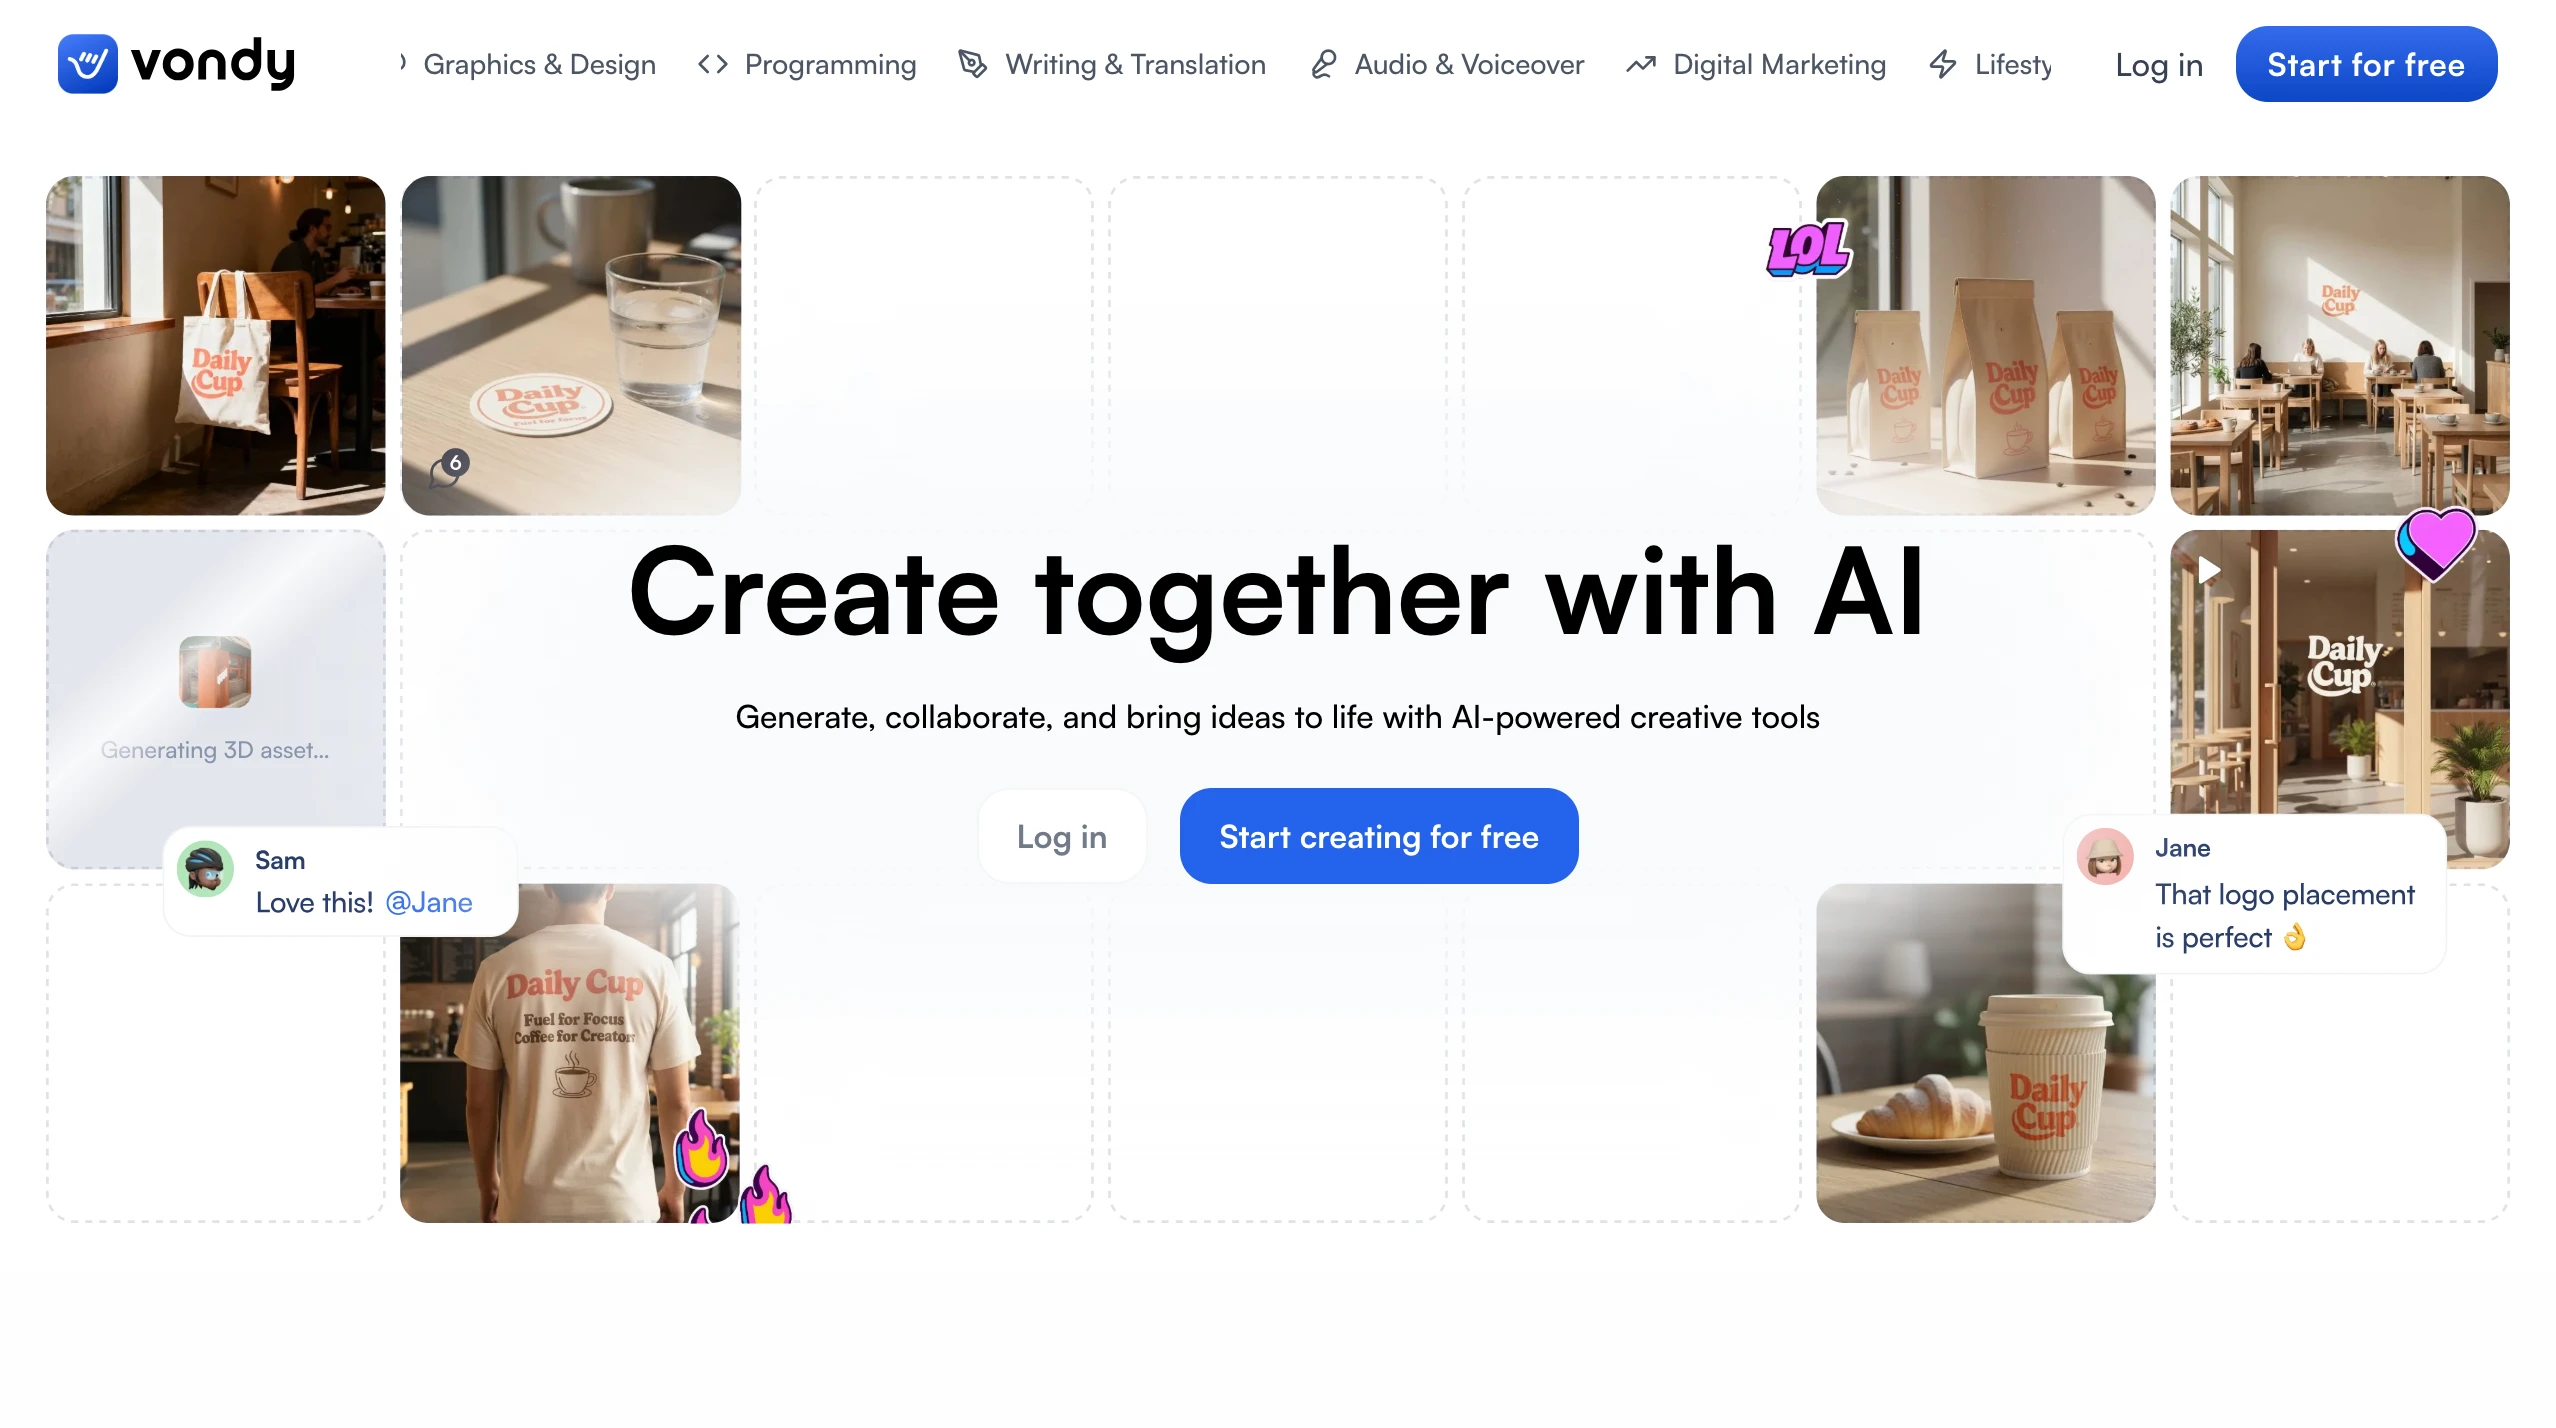The image size is (2556, 1428).
Task: Click the Lifestyle lightning bolt icon
Action: (1942, 65)
